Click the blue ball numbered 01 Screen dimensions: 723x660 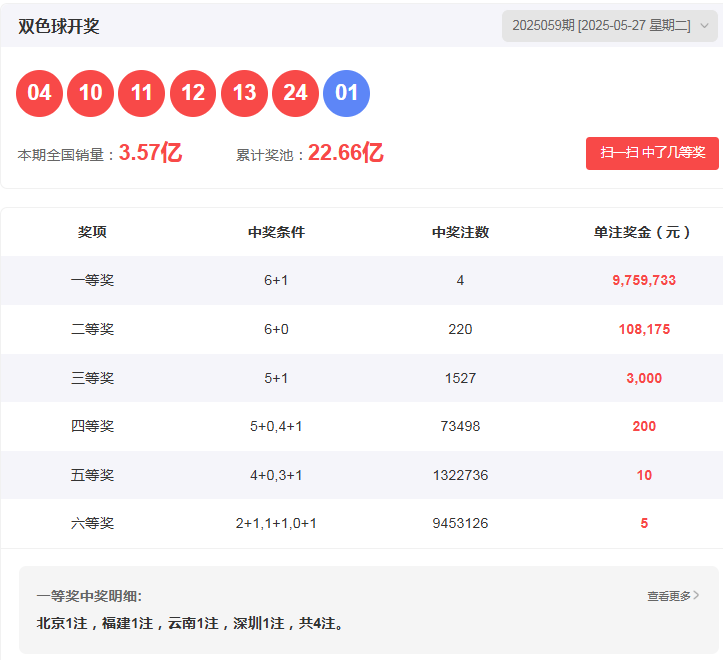click(347, 93)
